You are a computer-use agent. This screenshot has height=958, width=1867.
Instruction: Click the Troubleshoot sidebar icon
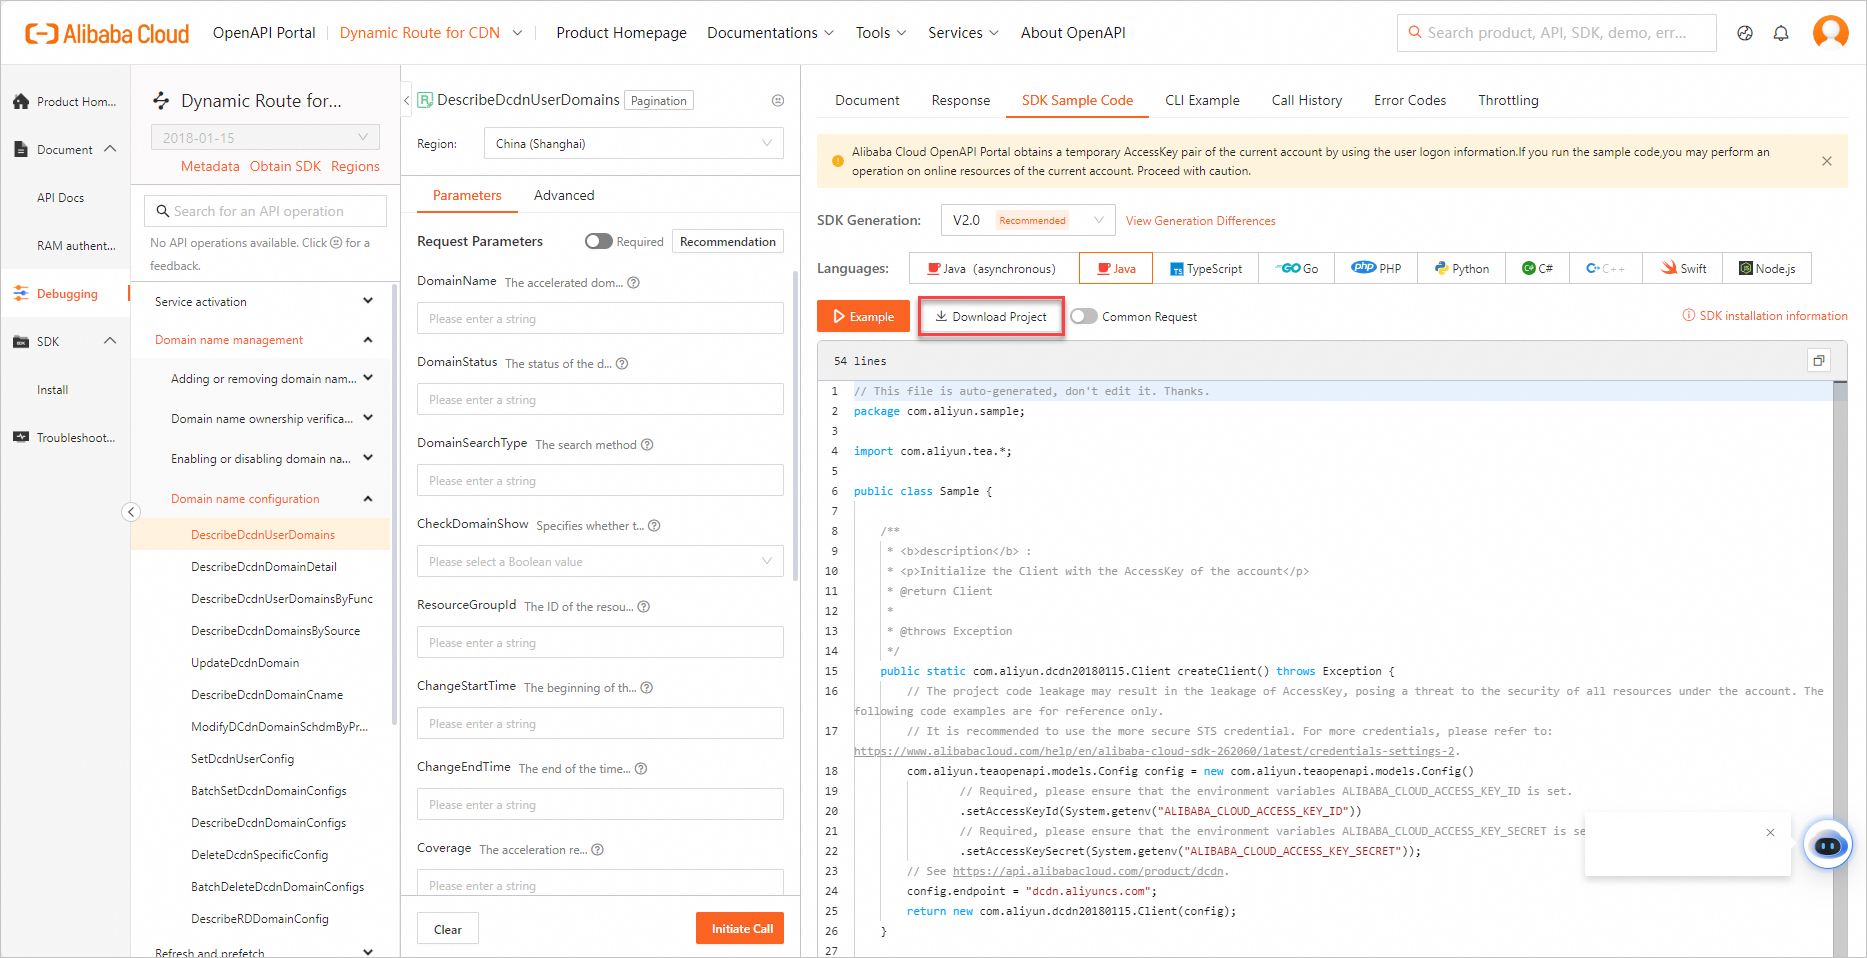pyautogui.click(x=21, y=437)
